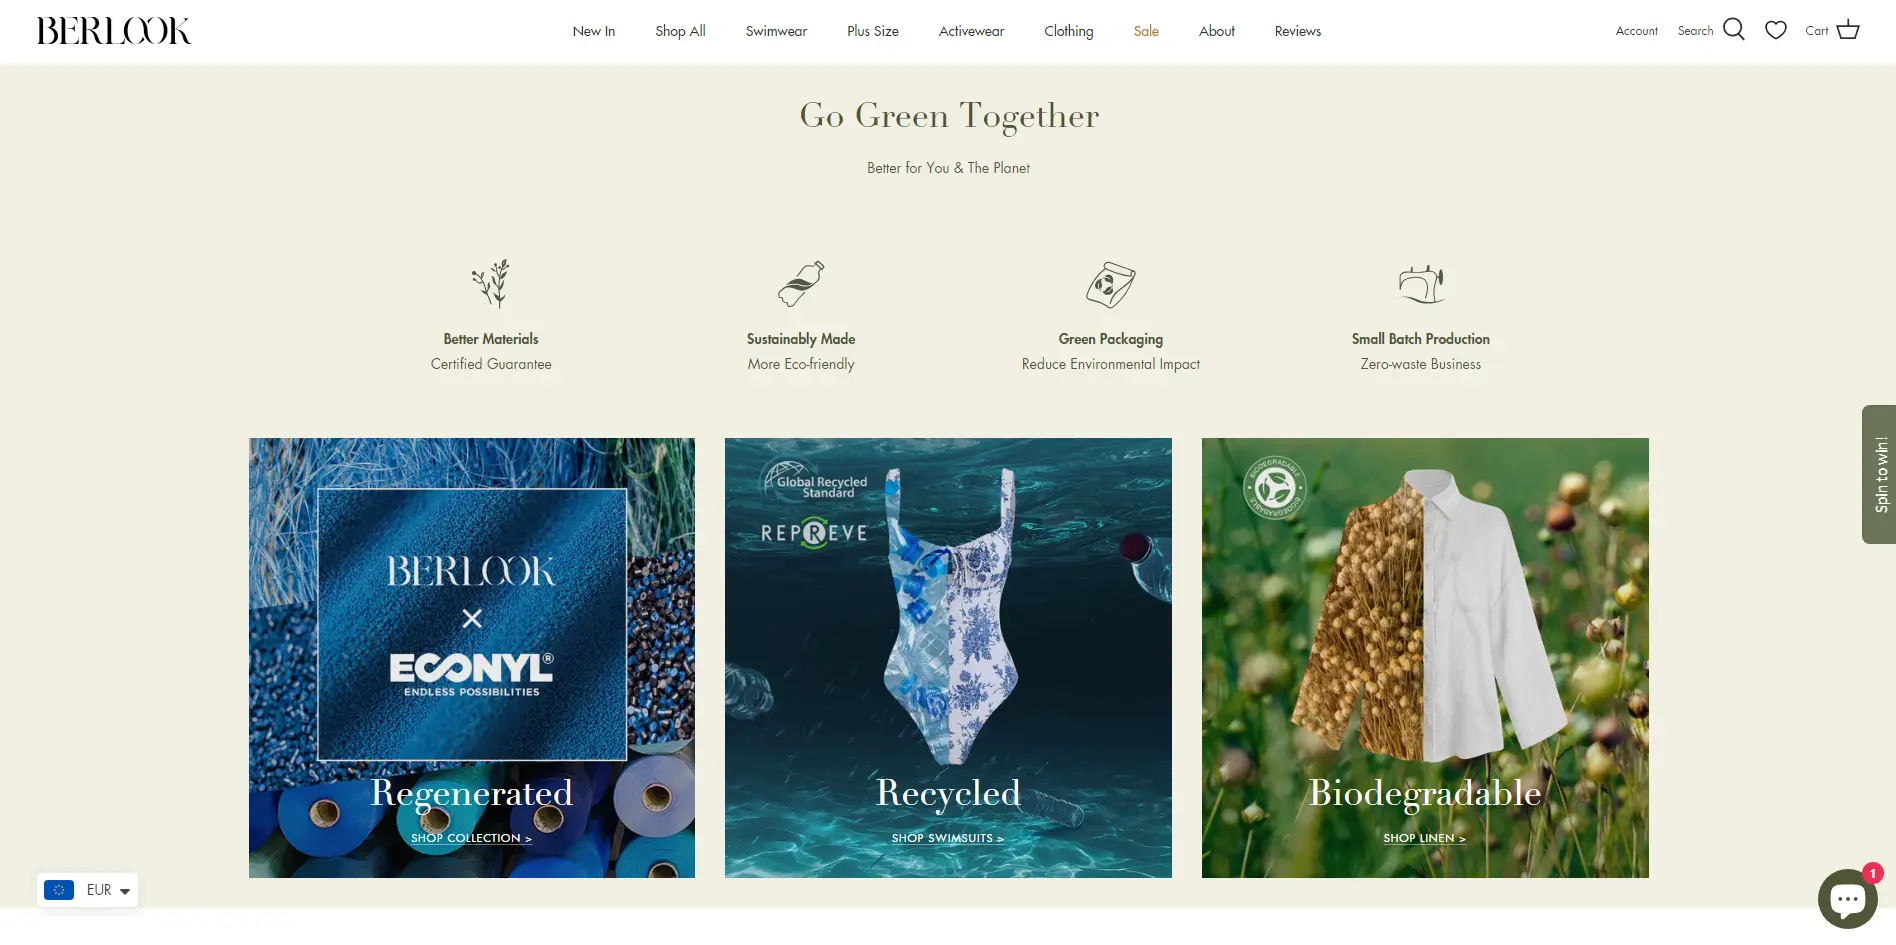Select the Recycled swimsuit banner image
The width and height of the screenshot is (1896, 945).
(x=948, y=658)
